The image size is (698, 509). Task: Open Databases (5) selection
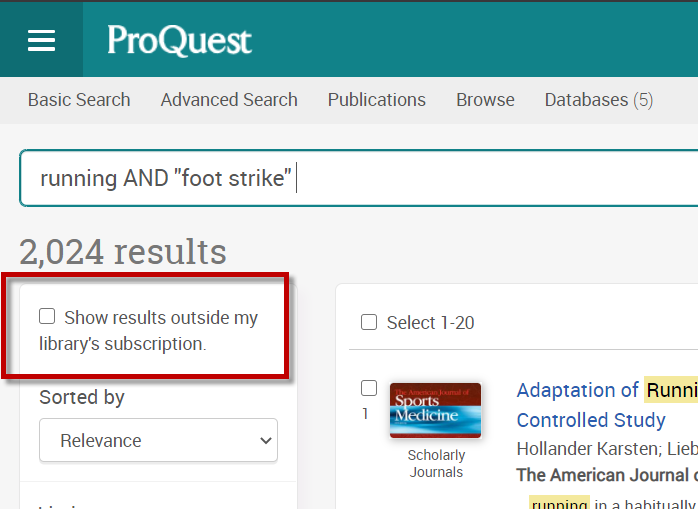(598, 100)
